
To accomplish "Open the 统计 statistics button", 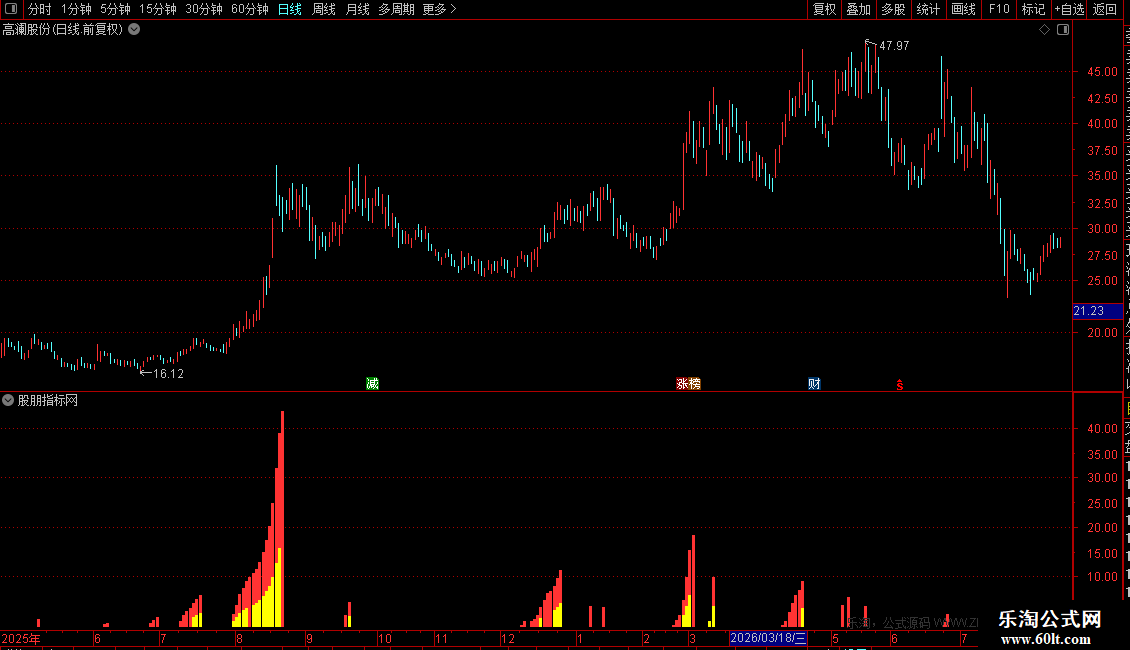I will (x=927, y=9).
